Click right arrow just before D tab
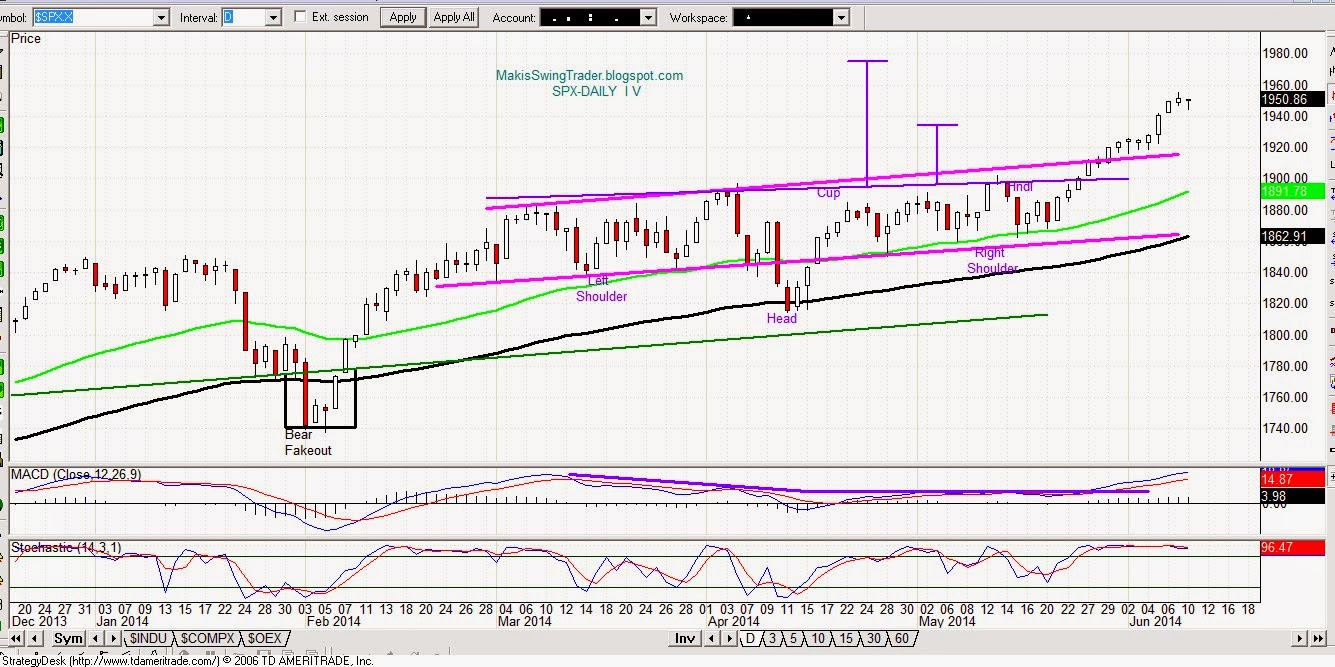The image size is (1335, 667). click(x=729, y=638)
